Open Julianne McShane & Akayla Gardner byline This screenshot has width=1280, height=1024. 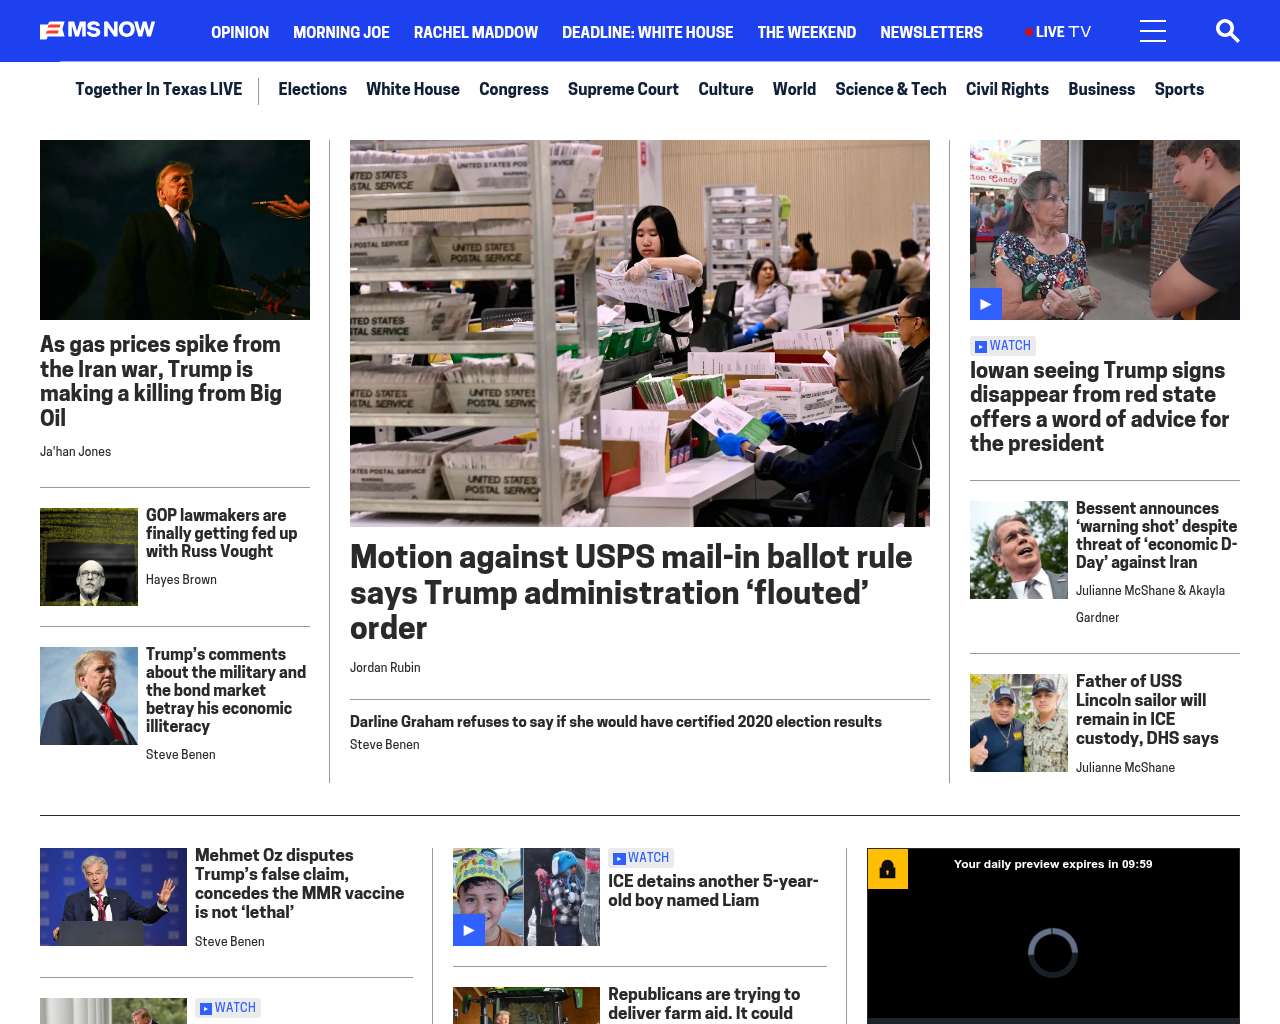[1150, 604]
